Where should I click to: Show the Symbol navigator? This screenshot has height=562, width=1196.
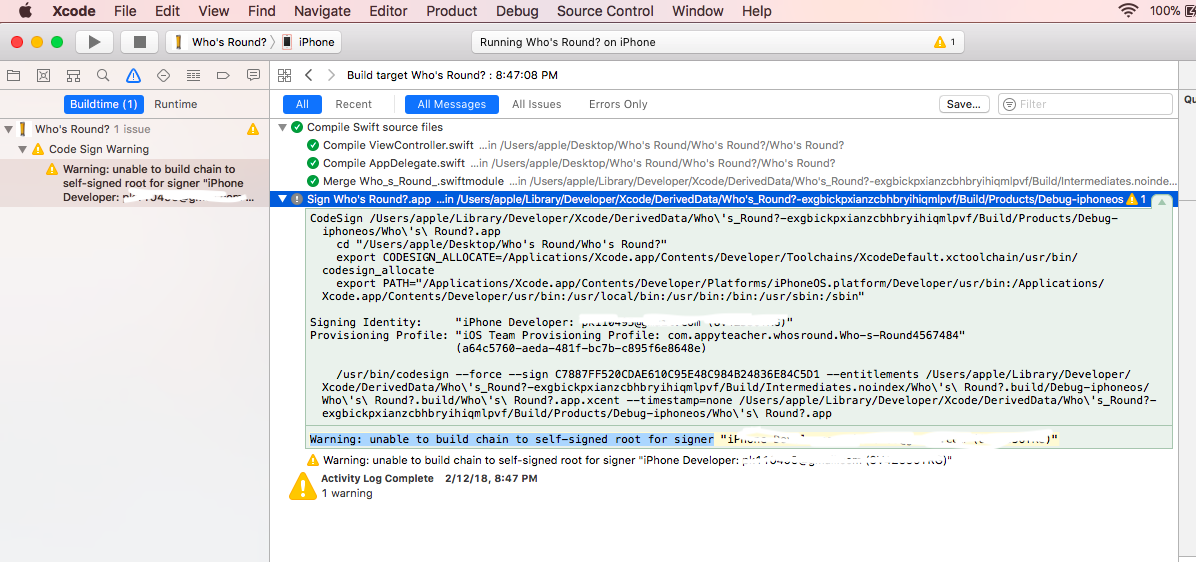(73, 75)
